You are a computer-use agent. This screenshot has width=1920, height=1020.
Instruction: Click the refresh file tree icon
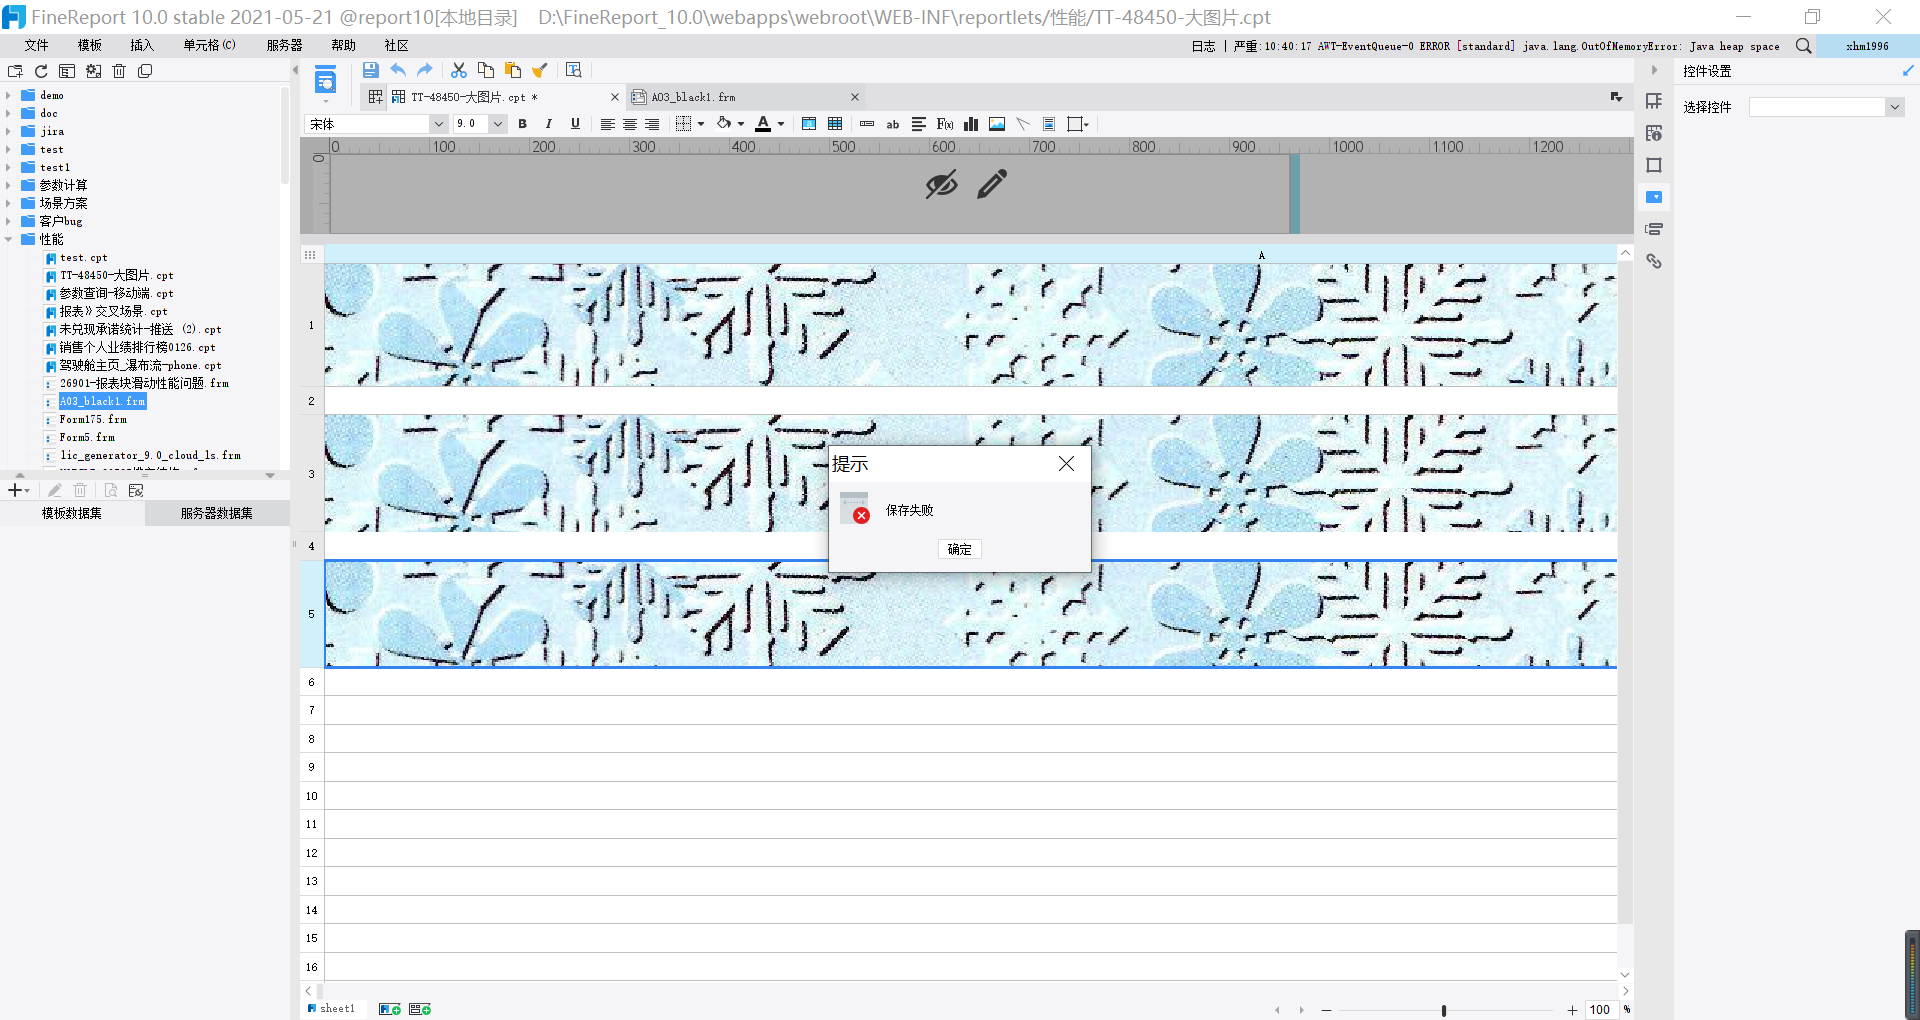(41, 71)
